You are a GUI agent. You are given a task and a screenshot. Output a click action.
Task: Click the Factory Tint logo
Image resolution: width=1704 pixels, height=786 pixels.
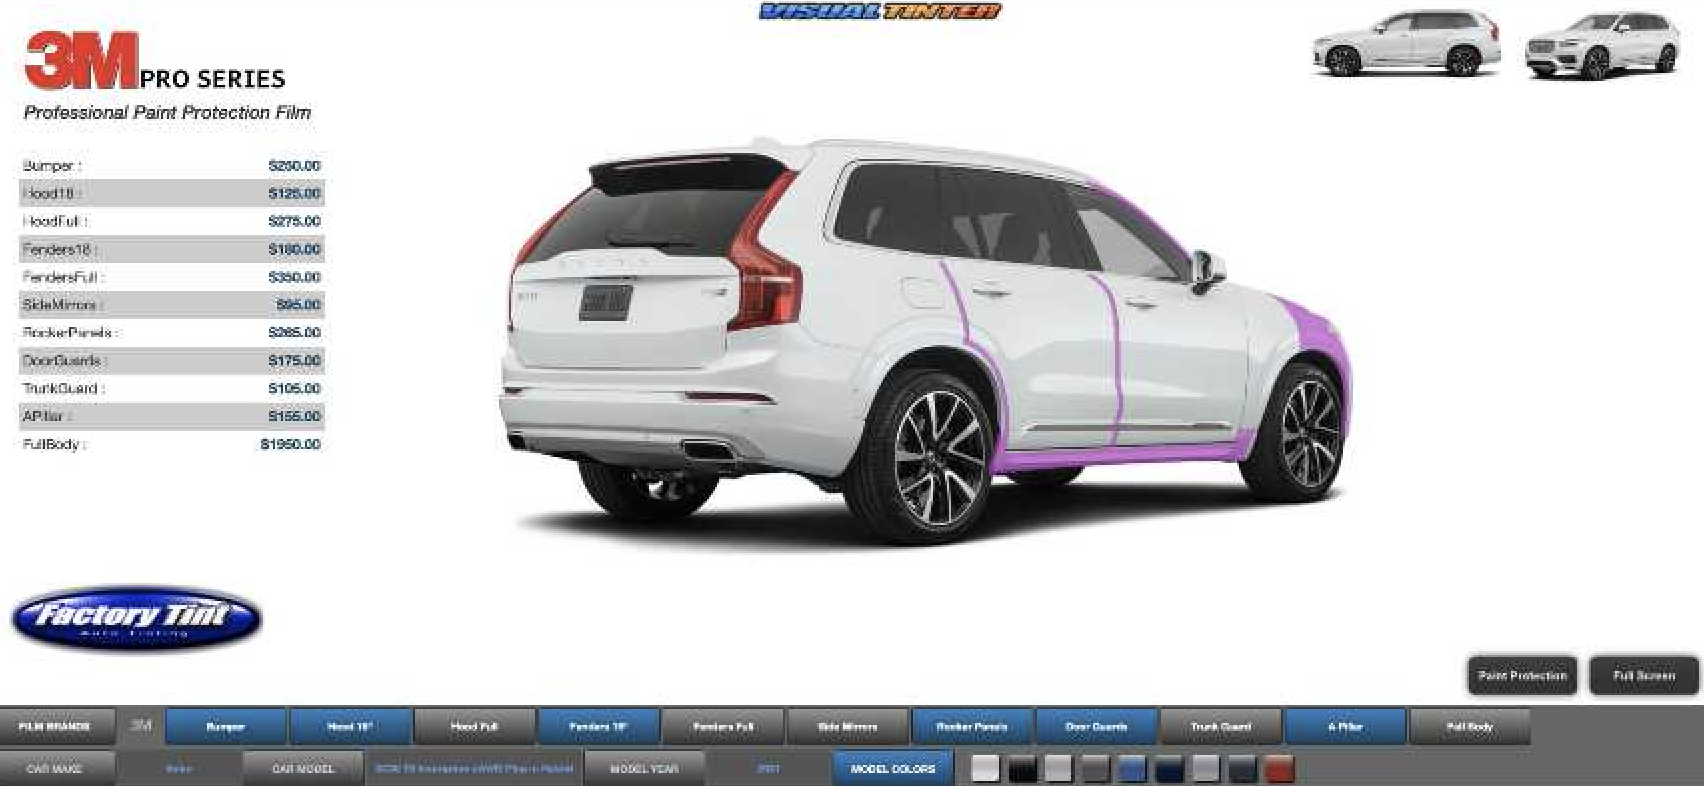pyautogui.click(x=136, y=618)
